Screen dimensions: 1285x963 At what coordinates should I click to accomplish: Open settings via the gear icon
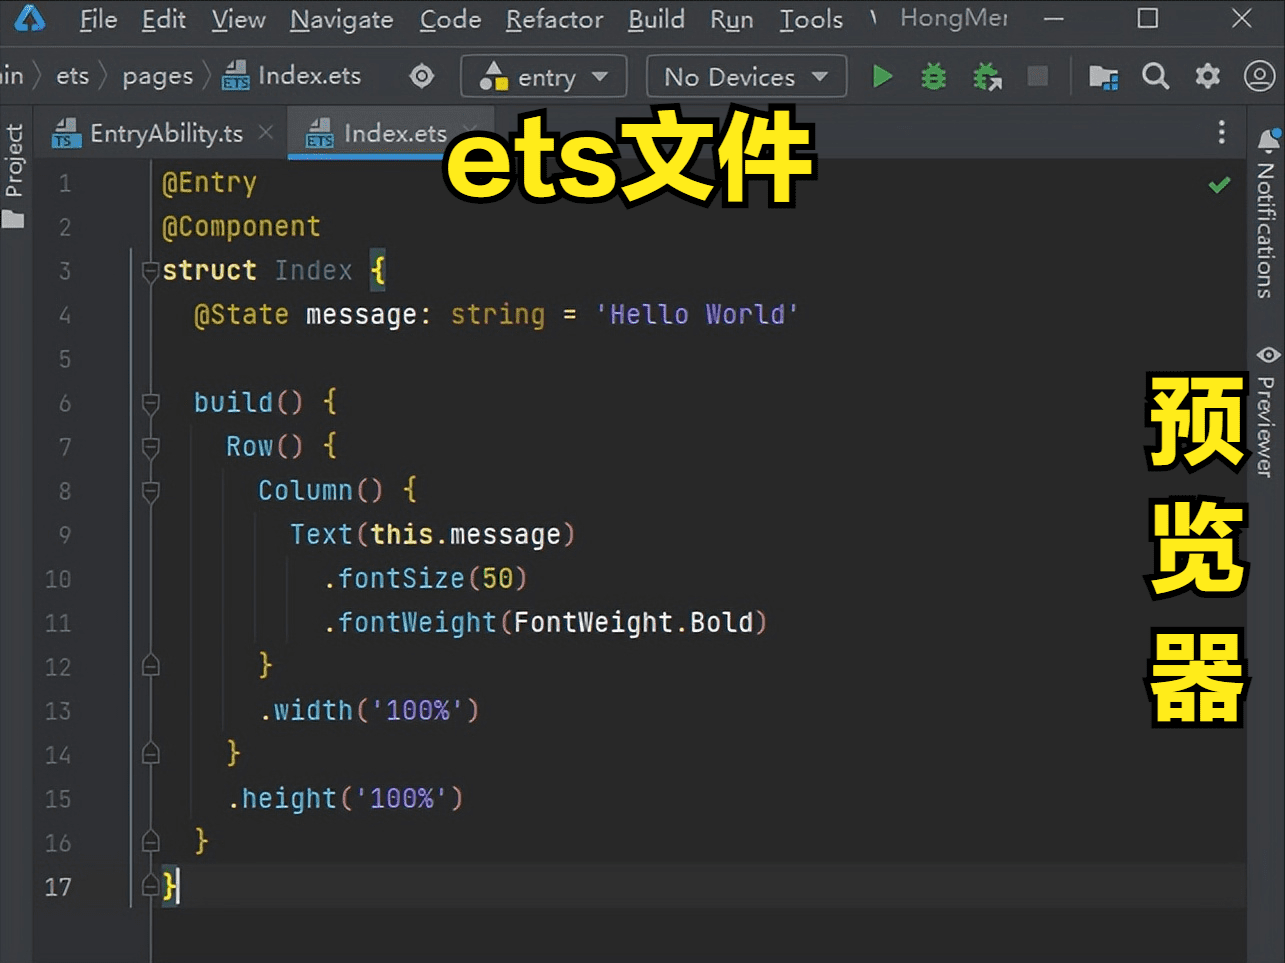pos(1208,77)
